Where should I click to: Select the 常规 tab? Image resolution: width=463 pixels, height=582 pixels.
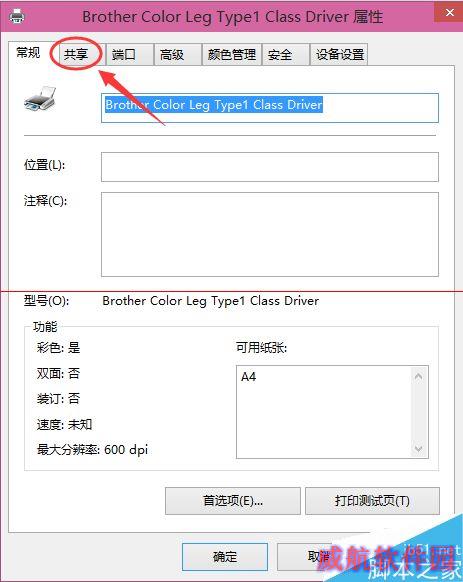tap(28, 53)
